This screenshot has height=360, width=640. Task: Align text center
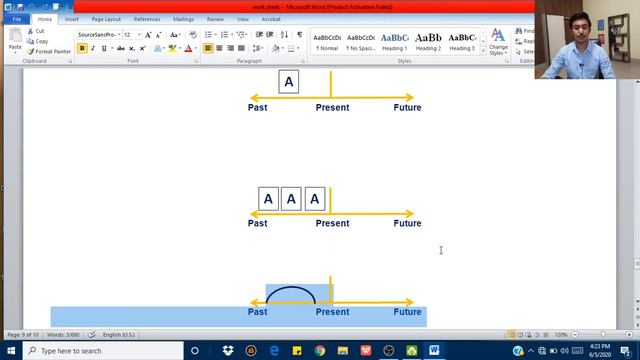[219, 49]
